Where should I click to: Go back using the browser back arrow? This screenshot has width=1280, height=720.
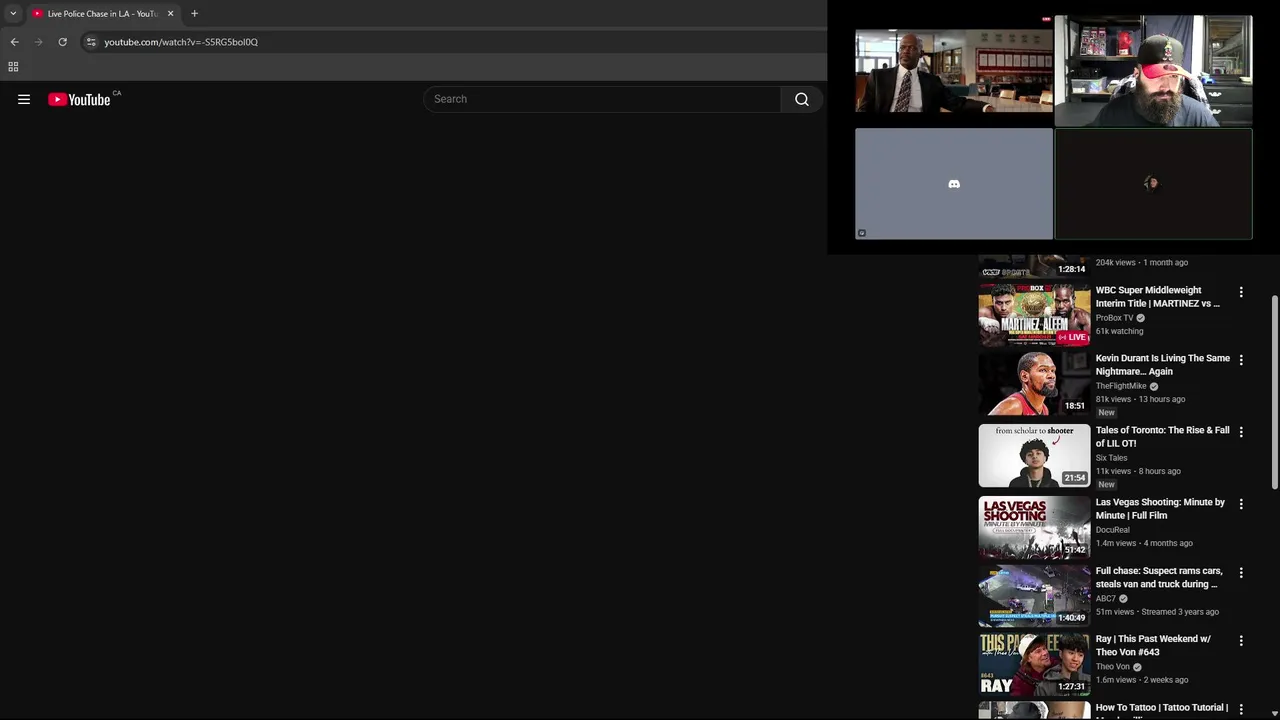(14, 42)
